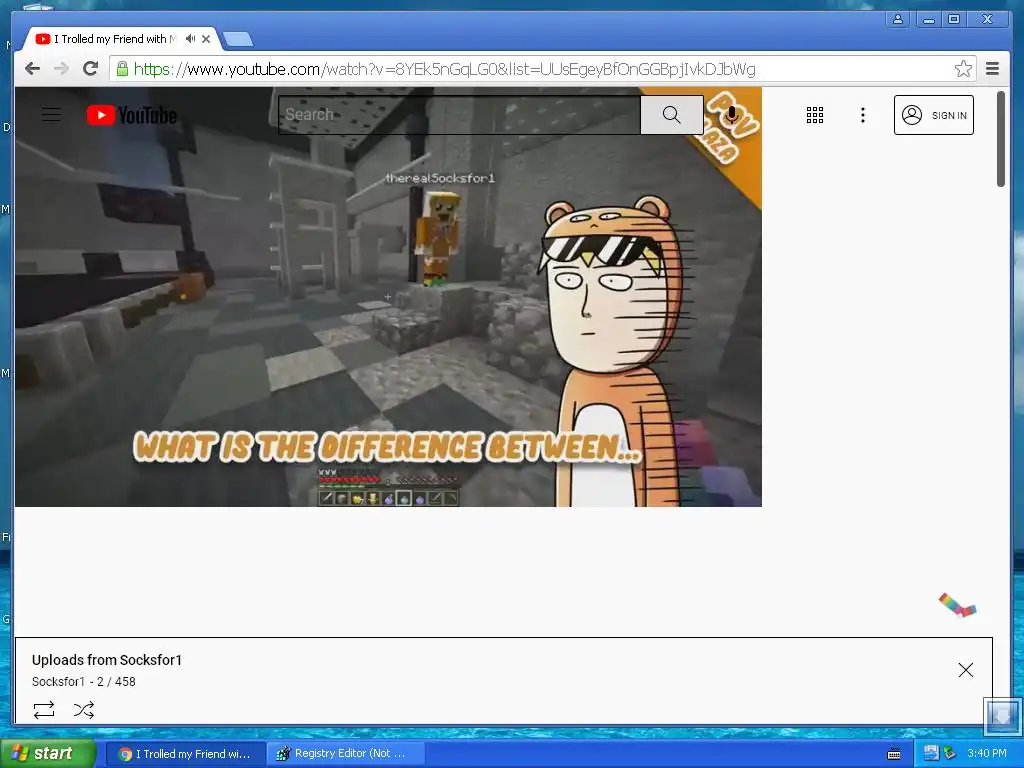
Task: Open YouTube settings three-dot menu
Action: pos(863,115)
